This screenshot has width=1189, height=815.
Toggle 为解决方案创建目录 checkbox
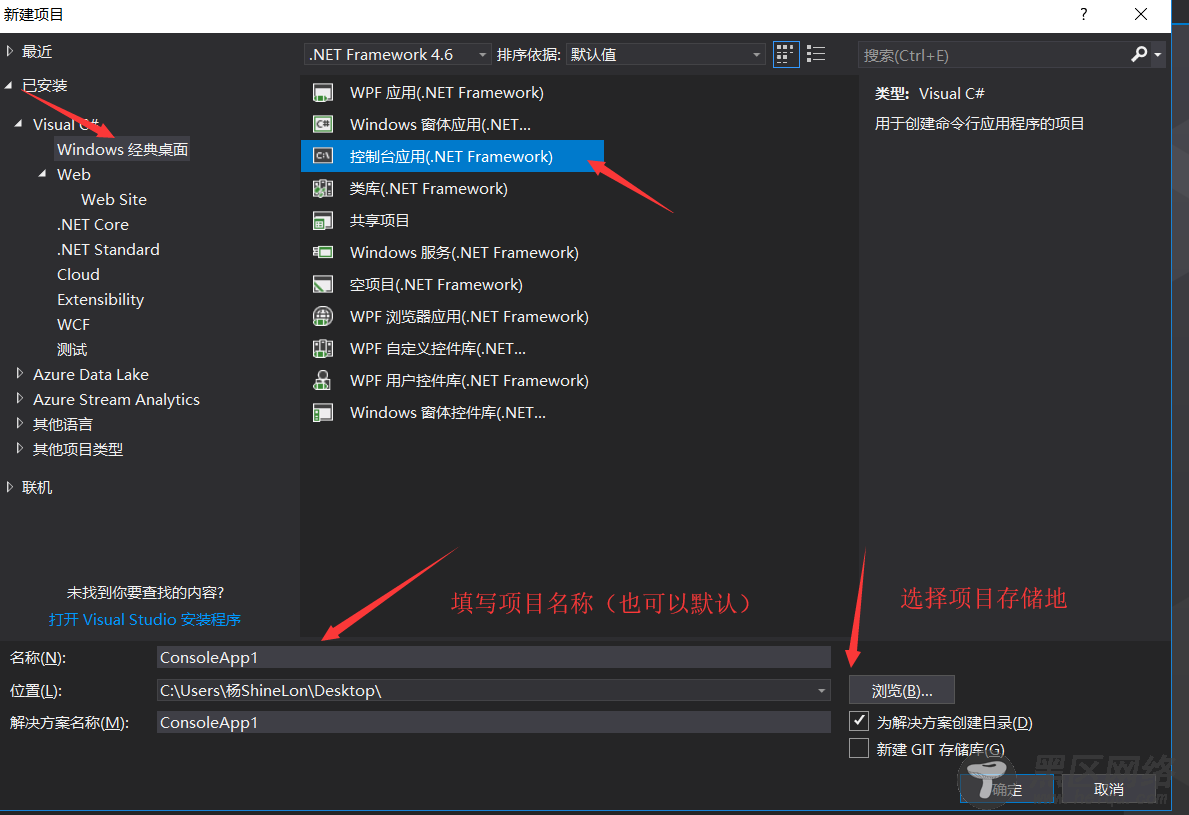(859, 721)
